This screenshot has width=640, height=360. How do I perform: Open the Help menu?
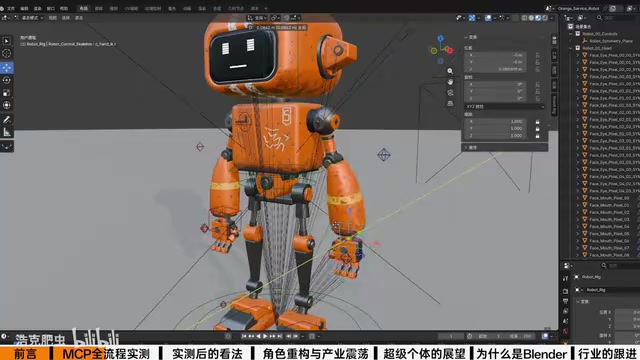click(x=64, y=8)
